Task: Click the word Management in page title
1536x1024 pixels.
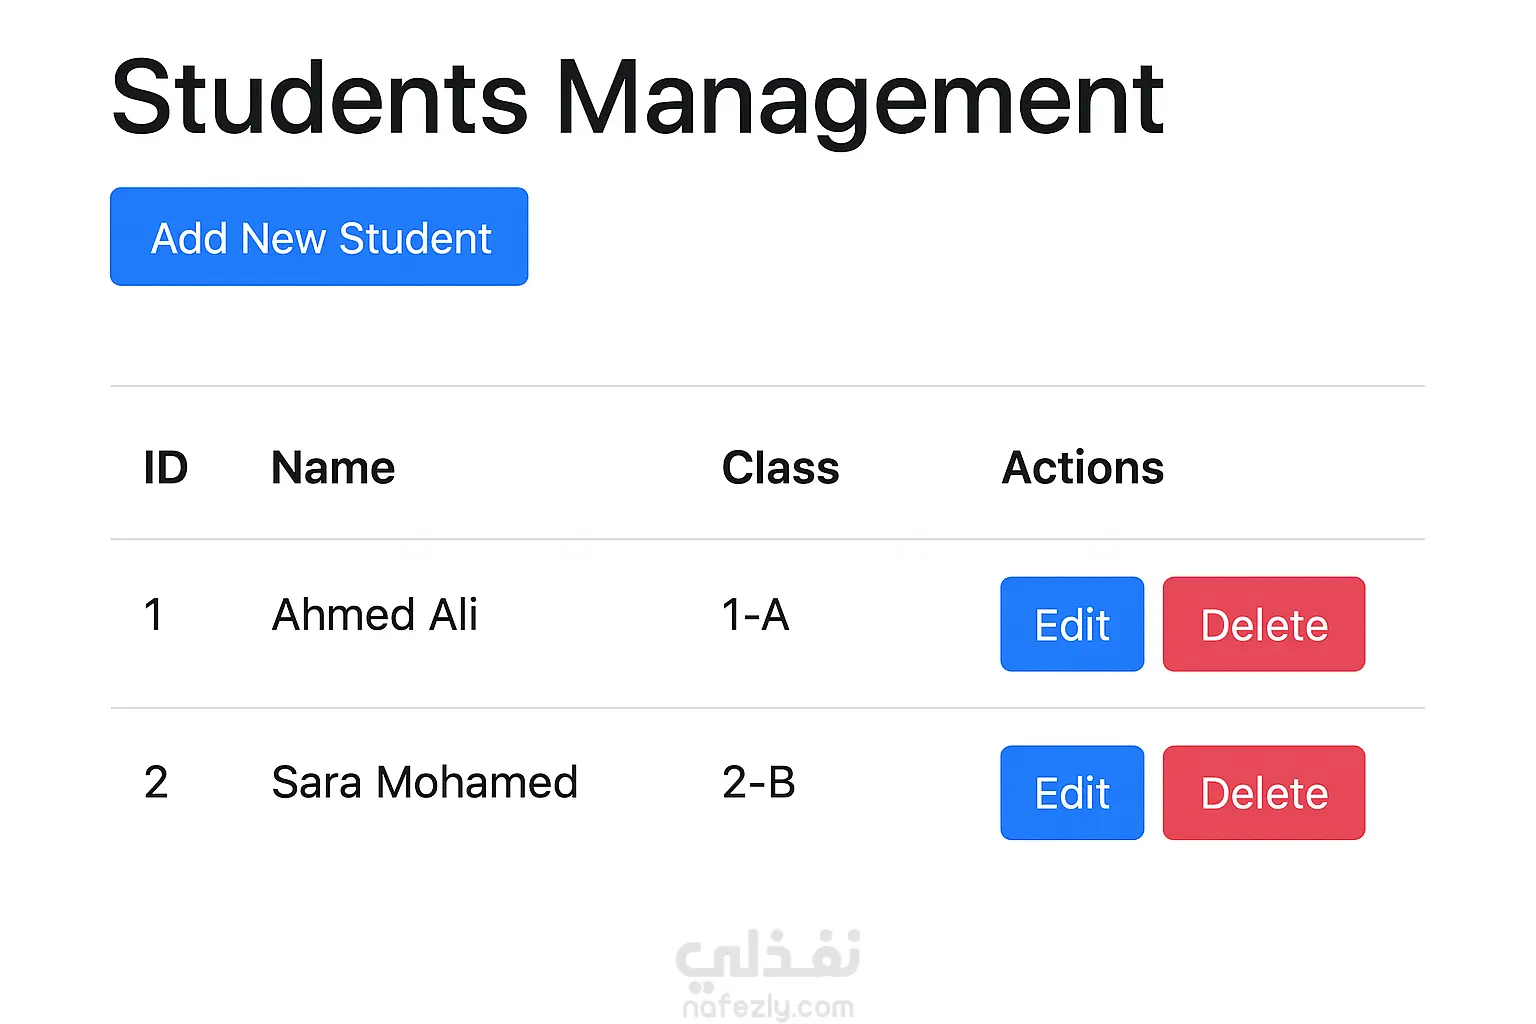Action: tap(860, 98)
